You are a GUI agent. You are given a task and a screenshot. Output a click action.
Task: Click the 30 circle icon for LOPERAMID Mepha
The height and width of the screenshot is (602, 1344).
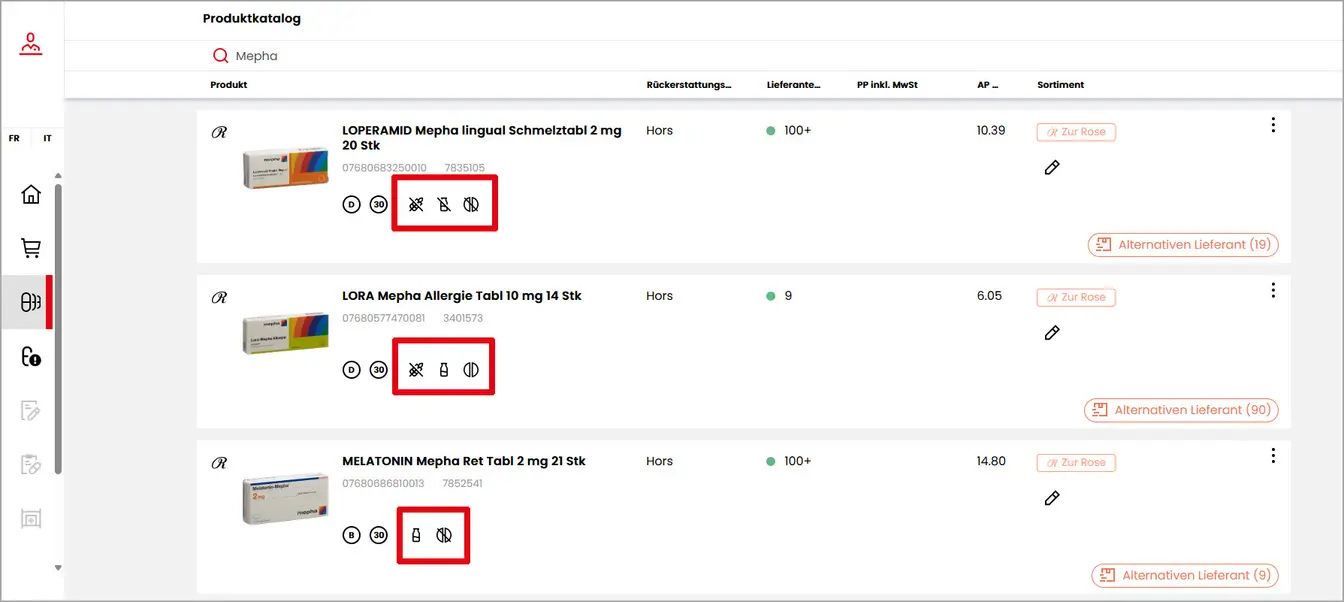(378, 204)
